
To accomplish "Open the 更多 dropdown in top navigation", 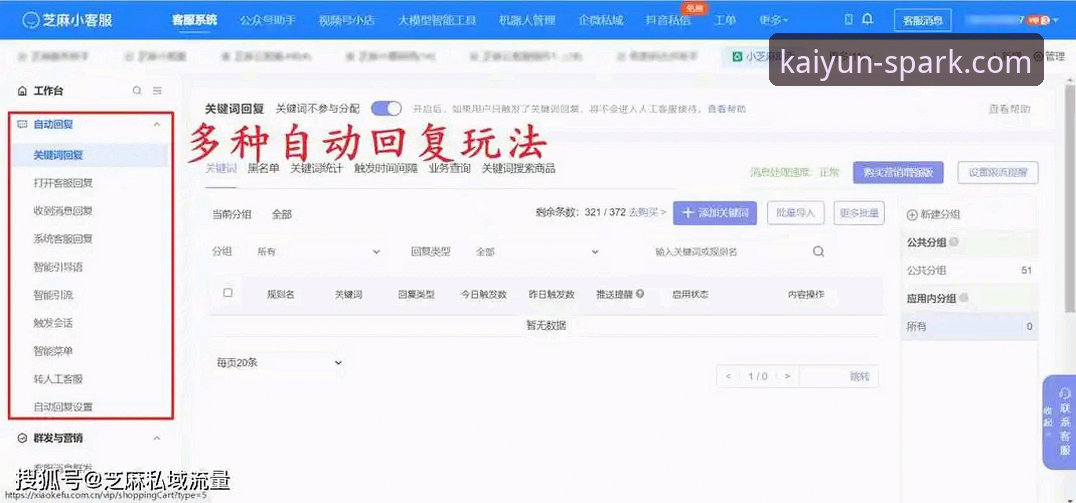I will 773,20.
